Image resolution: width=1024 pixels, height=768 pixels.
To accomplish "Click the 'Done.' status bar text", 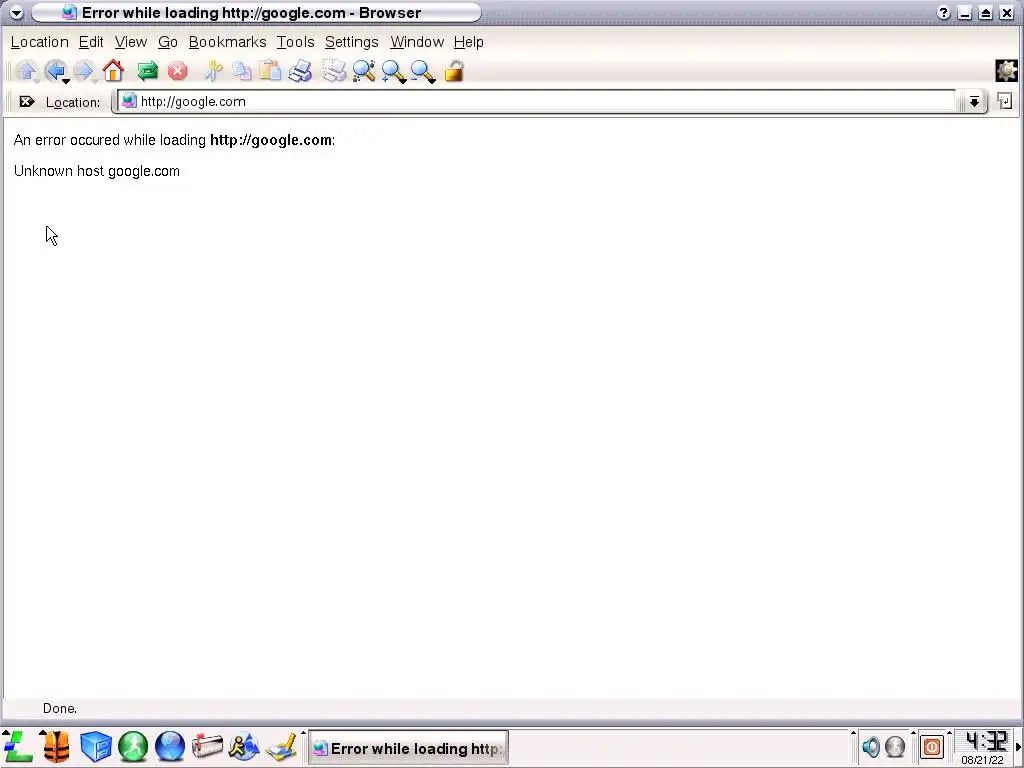I will click(59, 709).
